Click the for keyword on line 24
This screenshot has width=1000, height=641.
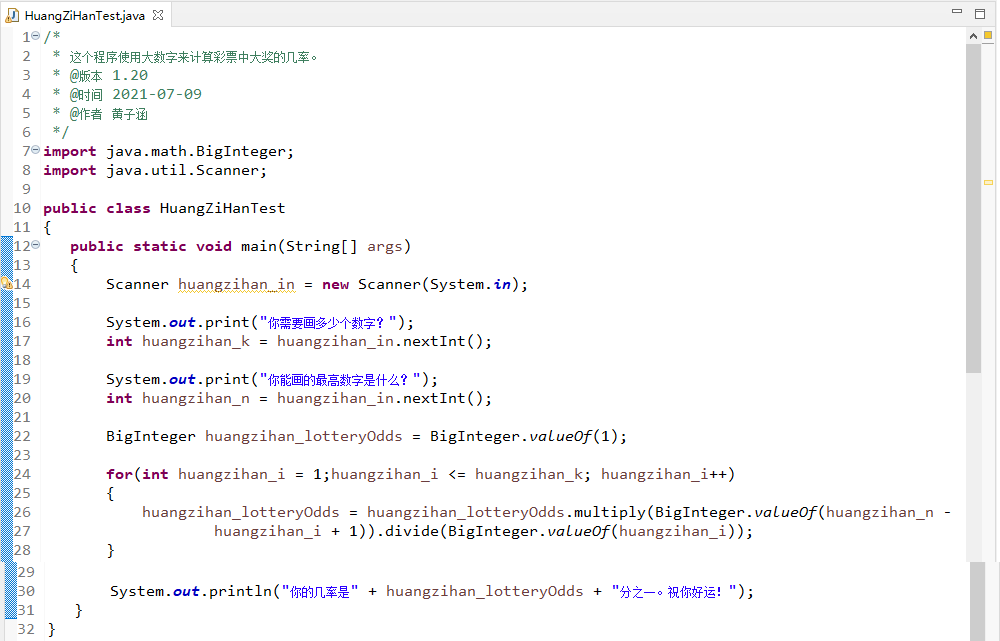point(119,474)
